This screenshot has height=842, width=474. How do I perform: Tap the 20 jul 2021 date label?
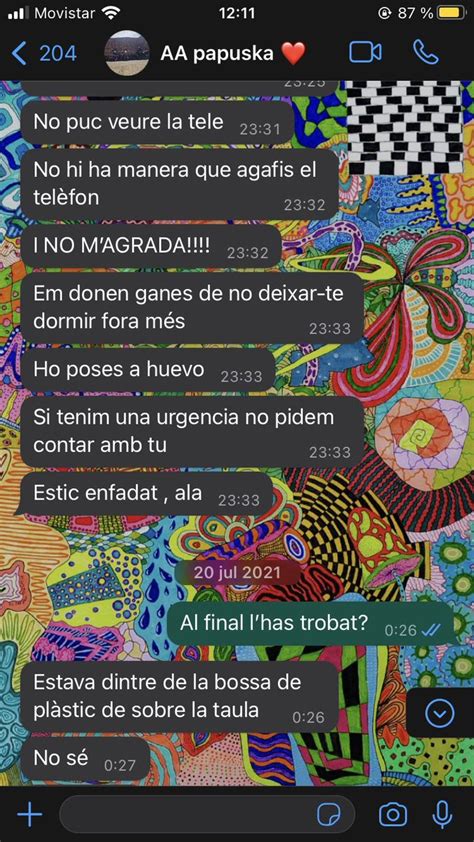pos(237,572)
